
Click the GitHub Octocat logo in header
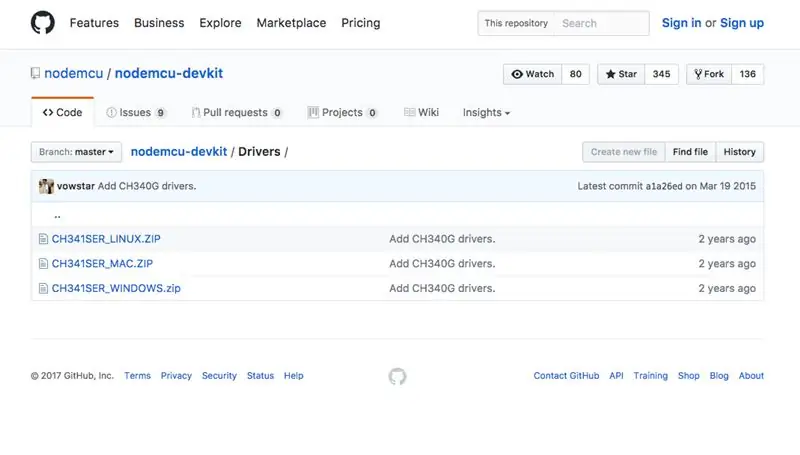pos(42,23)
